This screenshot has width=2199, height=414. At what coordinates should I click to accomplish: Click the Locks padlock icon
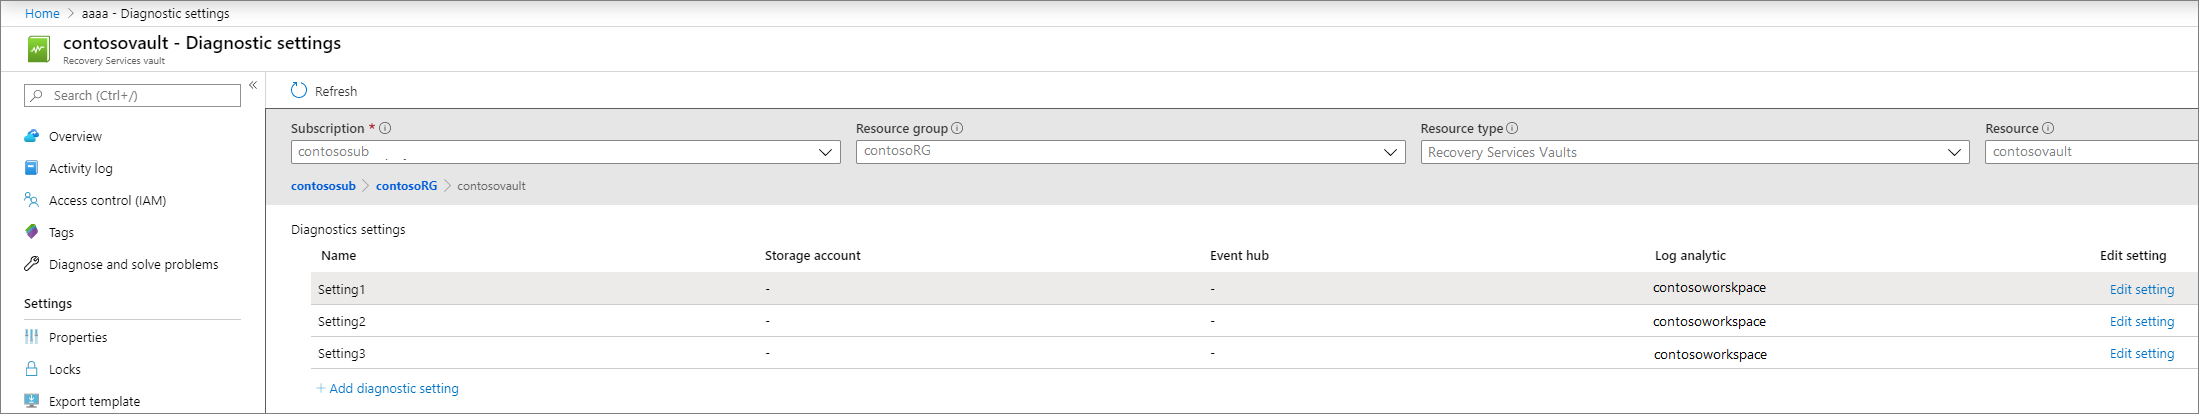pos(32,369)
